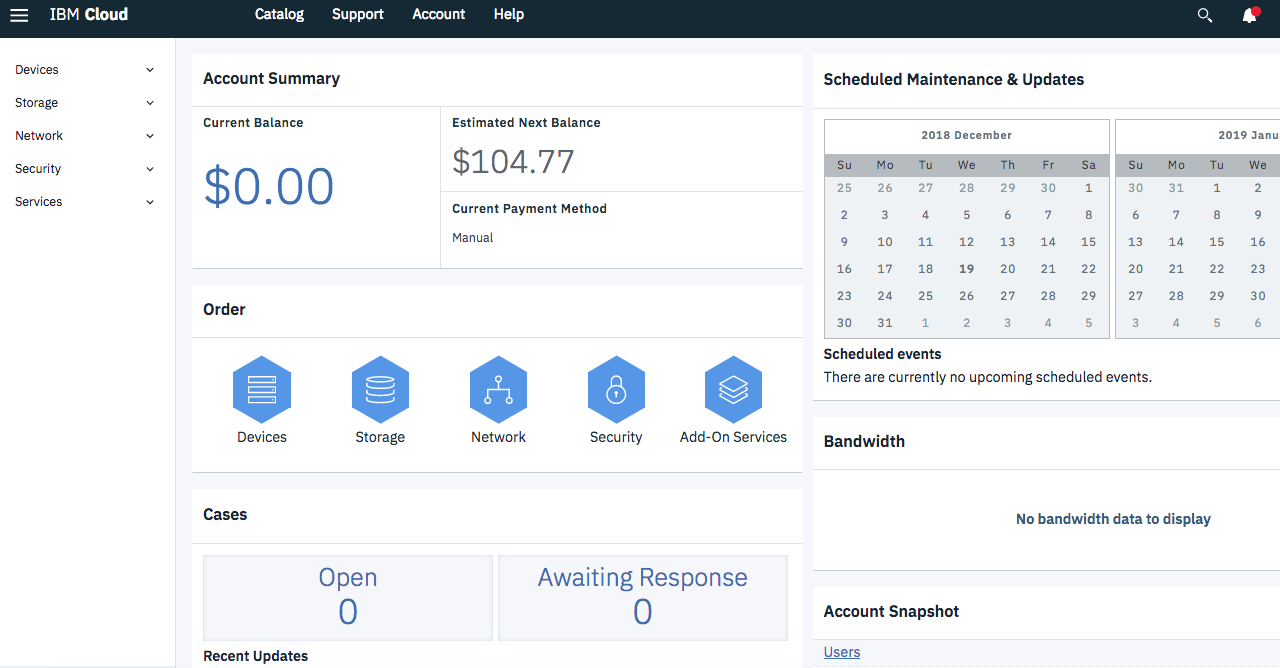Click the Users link under Account Snapshot
The height and width of the screenshot is (668, 1280).
click(x=841, y=652)
